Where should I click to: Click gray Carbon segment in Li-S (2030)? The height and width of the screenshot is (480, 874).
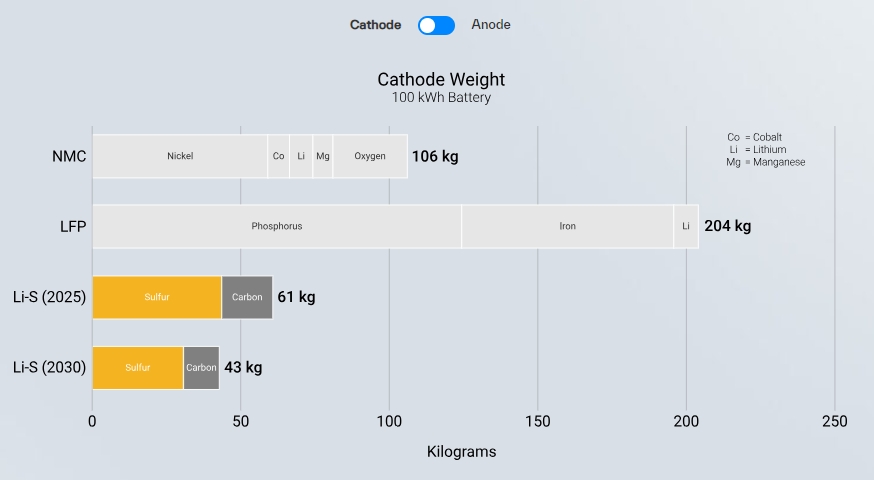tap(201, 368)
